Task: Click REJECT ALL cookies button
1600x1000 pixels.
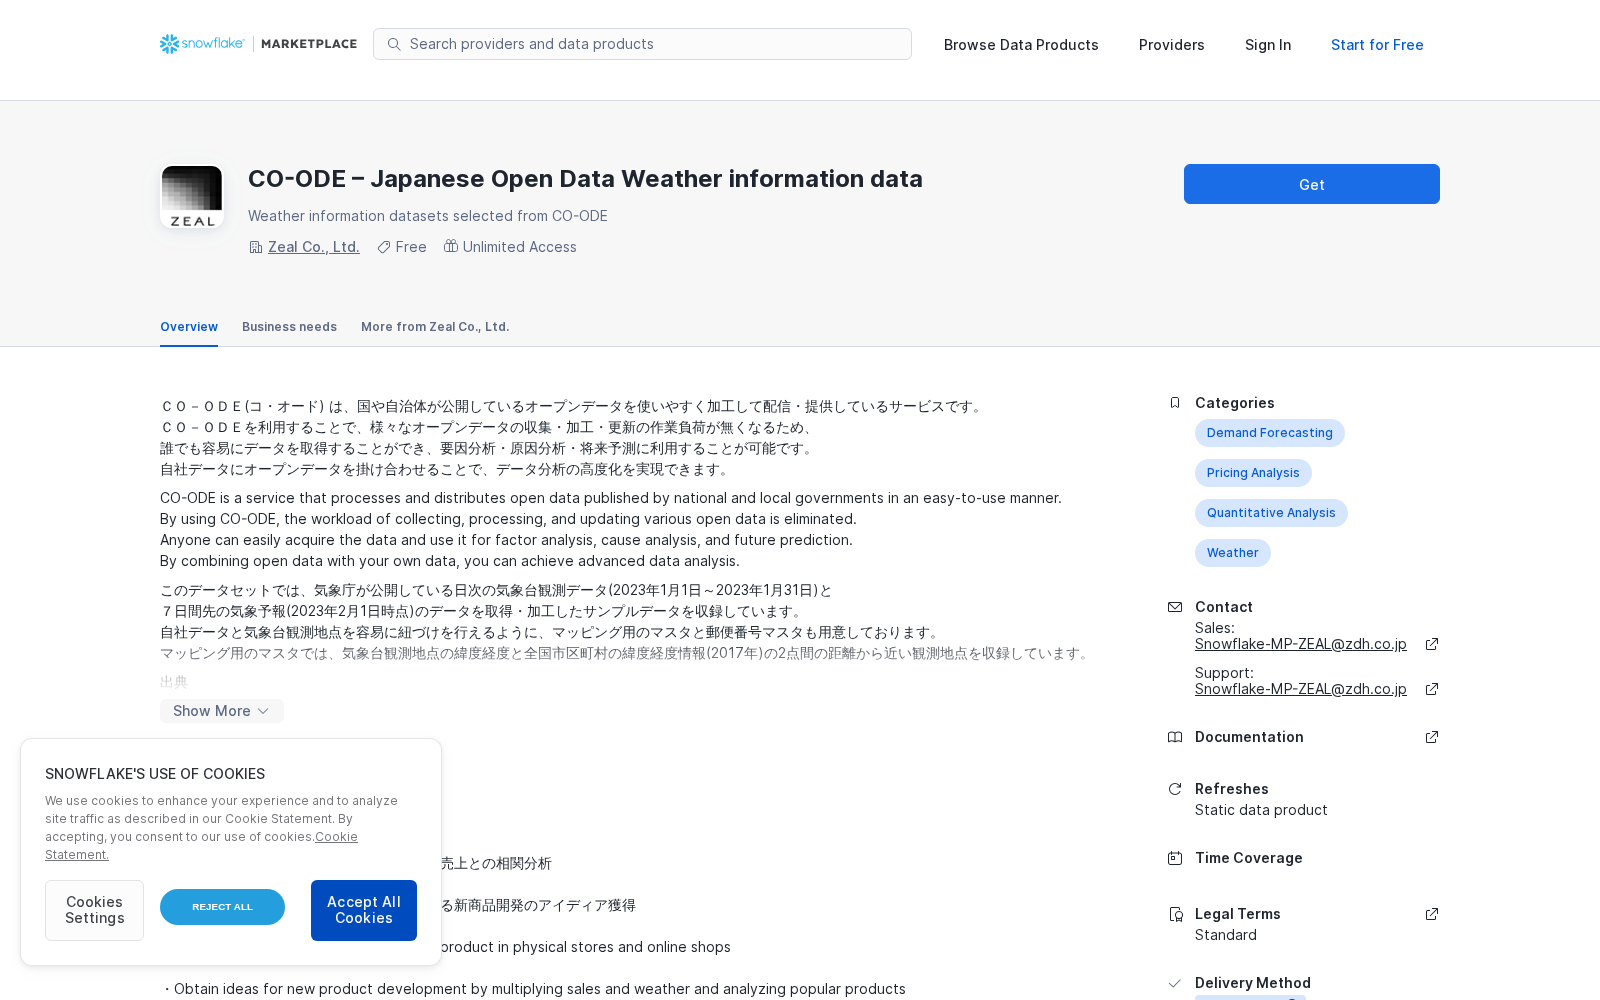Action: (x=222, y=907)
